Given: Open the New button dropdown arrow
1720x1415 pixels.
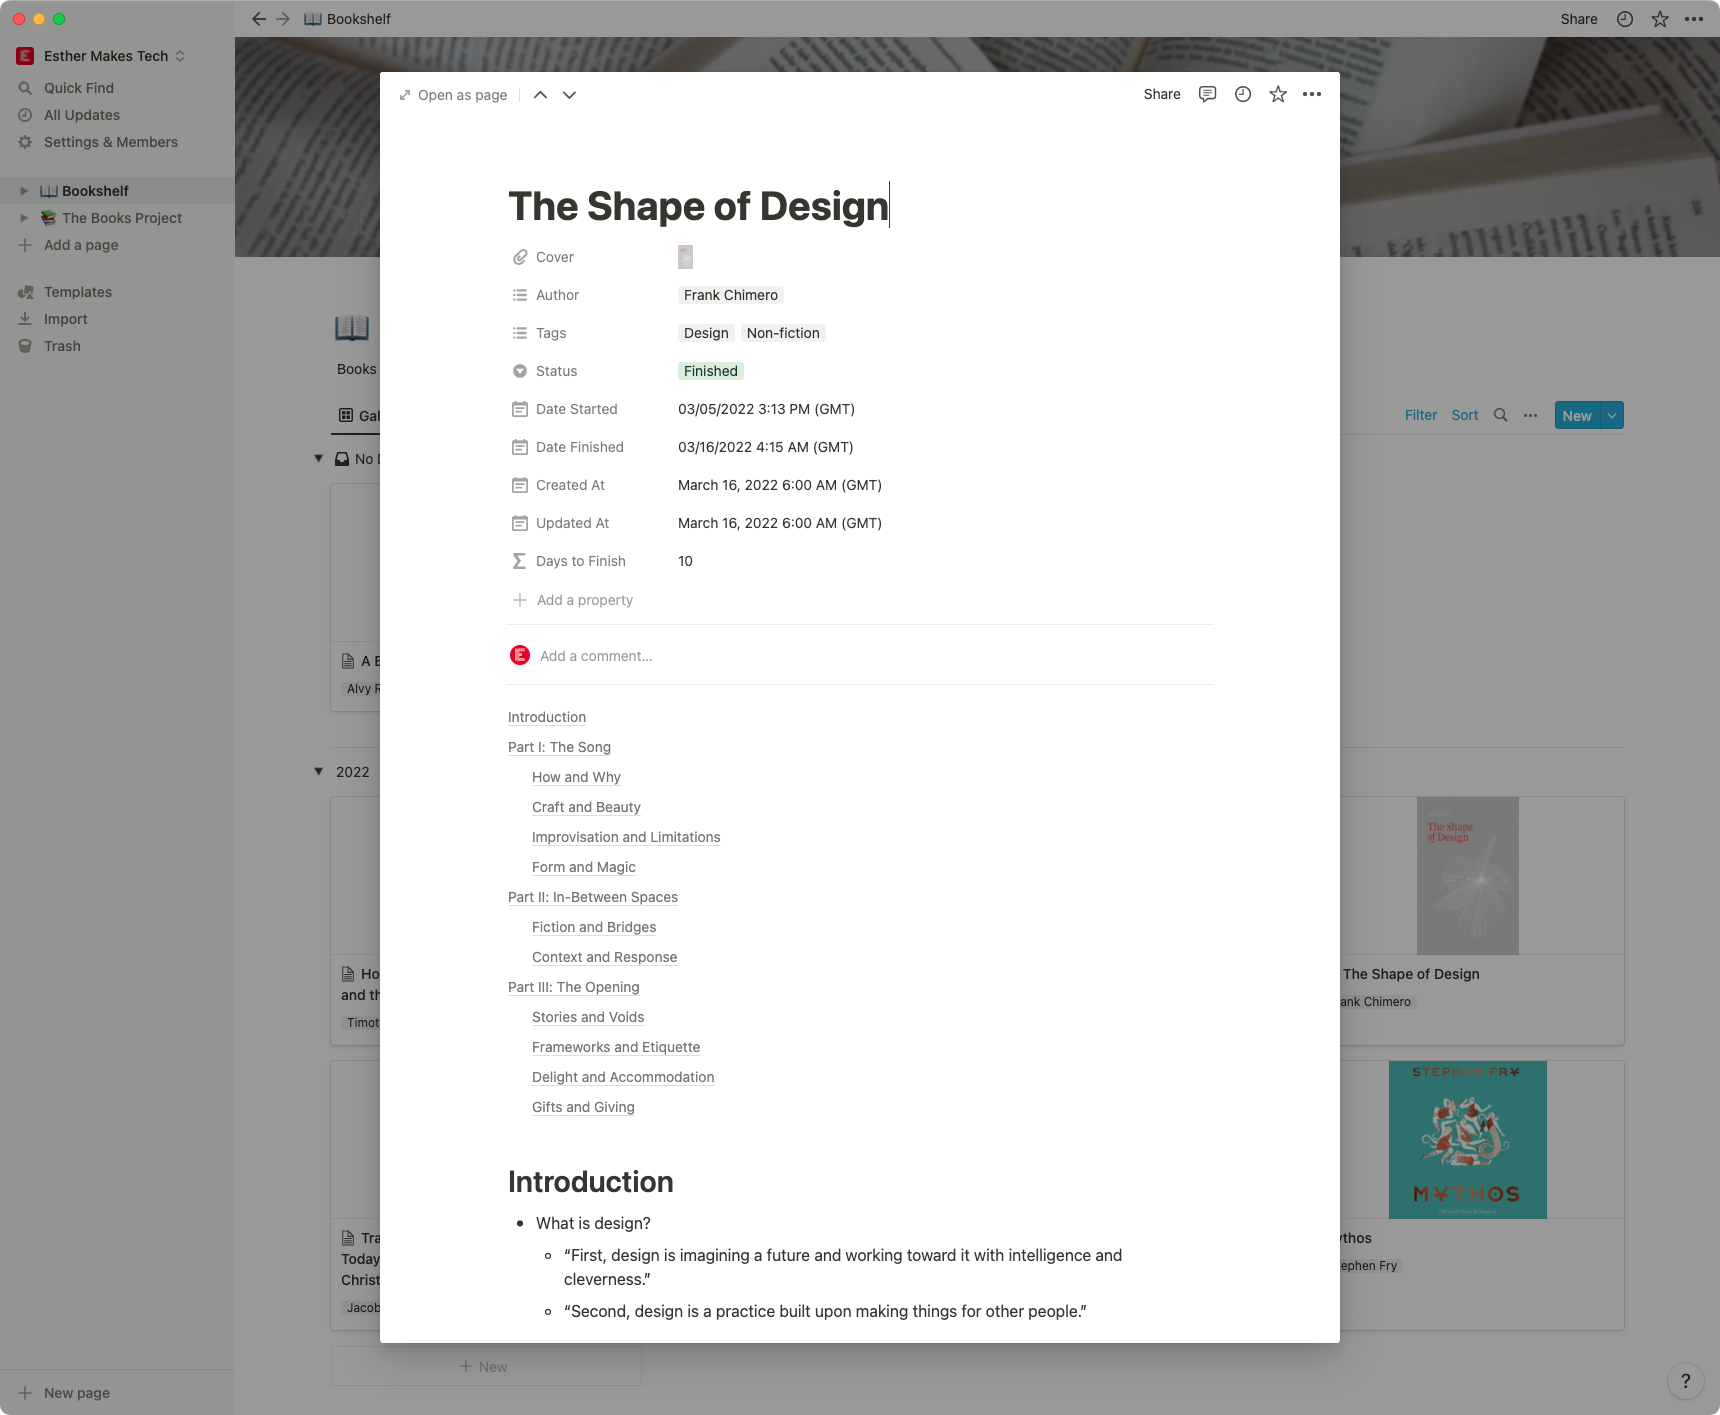Looking at the screenshot, I should click(1611, 415).
